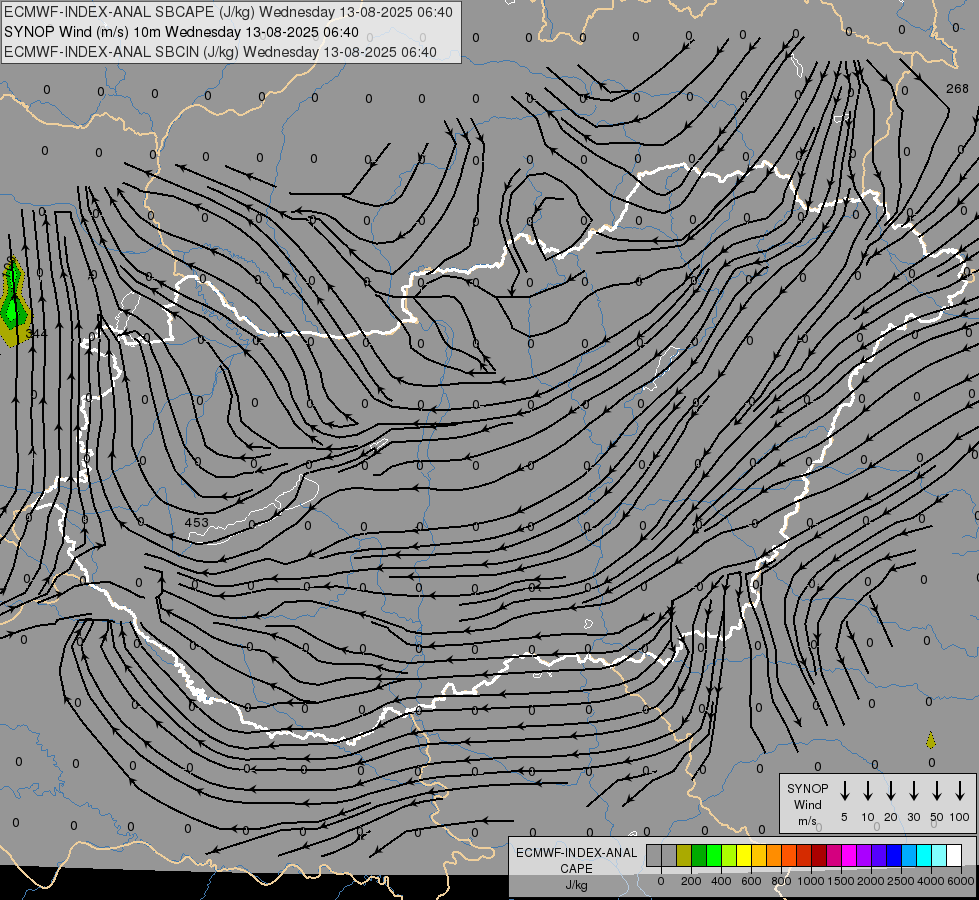This screenshot has width=979, height=900.
Task: Select the amber swatch after 600 tick
Action: (759, 856)
